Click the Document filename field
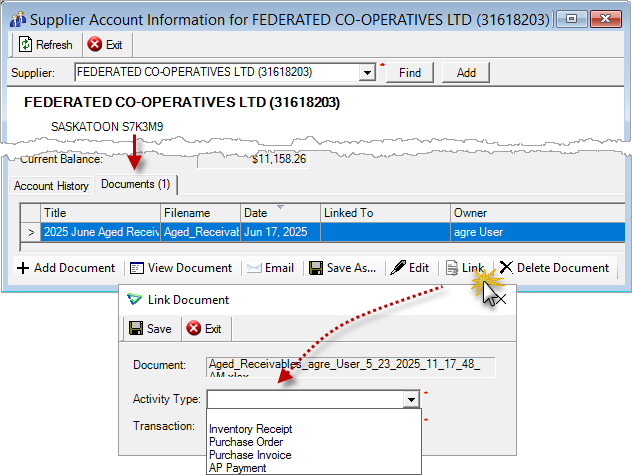The height and width of the screenshot is (475, 632). 351,367
